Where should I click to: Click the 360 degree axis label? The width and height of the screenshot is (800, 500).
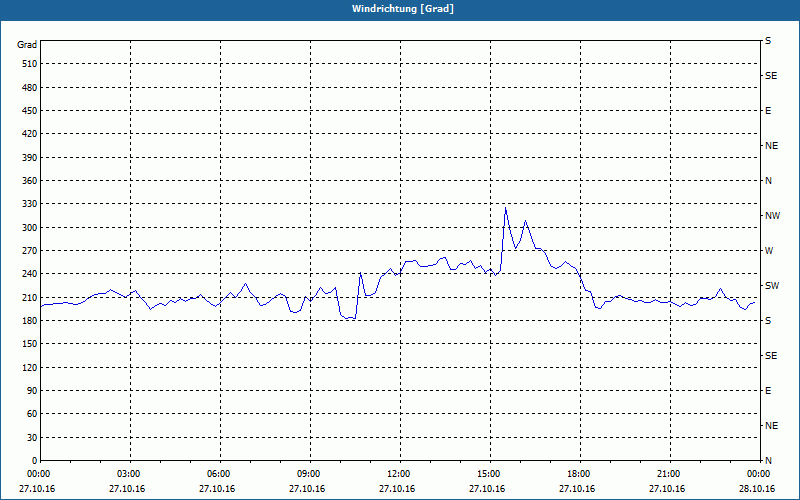30,181
